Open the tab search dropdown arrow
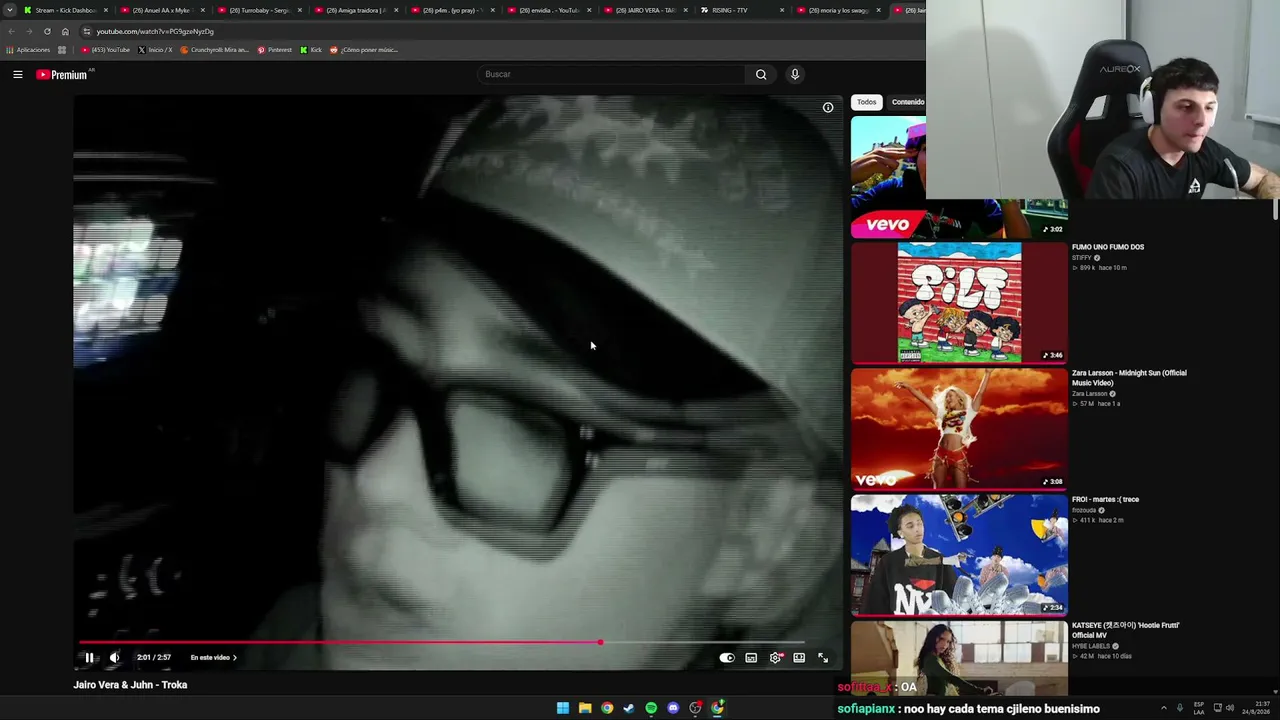1280x720 pixels. click(9, 10)
